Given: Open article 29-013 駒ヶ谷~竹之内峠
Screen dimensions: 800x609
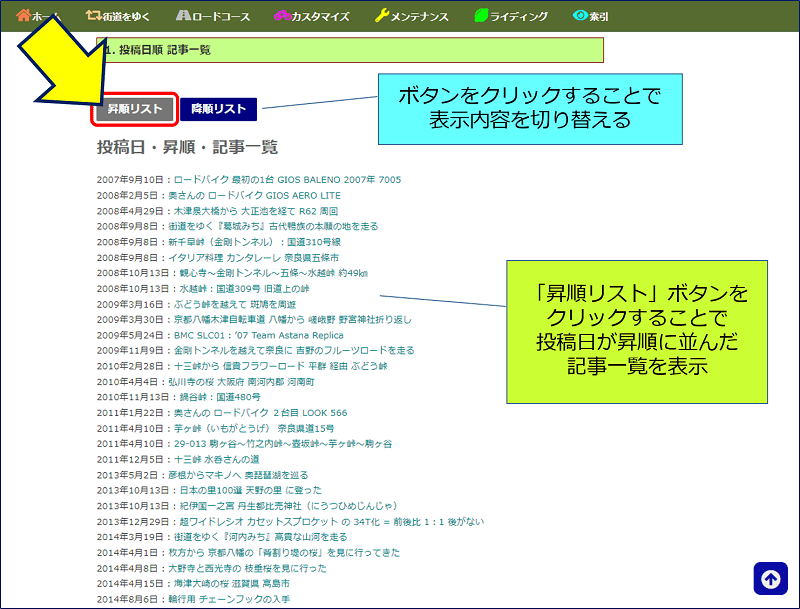Looking at the screenshot, I should pos(283,444).
